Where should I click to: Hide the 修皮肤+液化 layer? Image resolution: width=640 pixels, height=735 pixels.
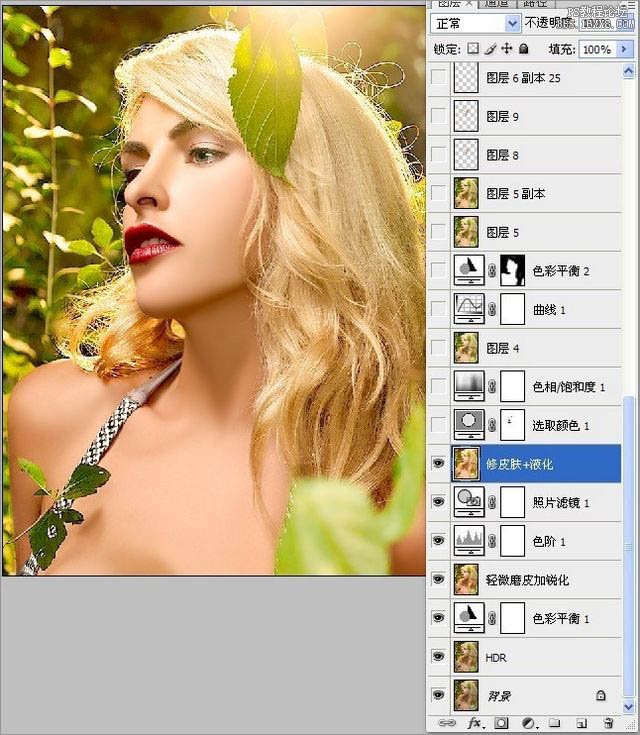click(x=438, y=464)
